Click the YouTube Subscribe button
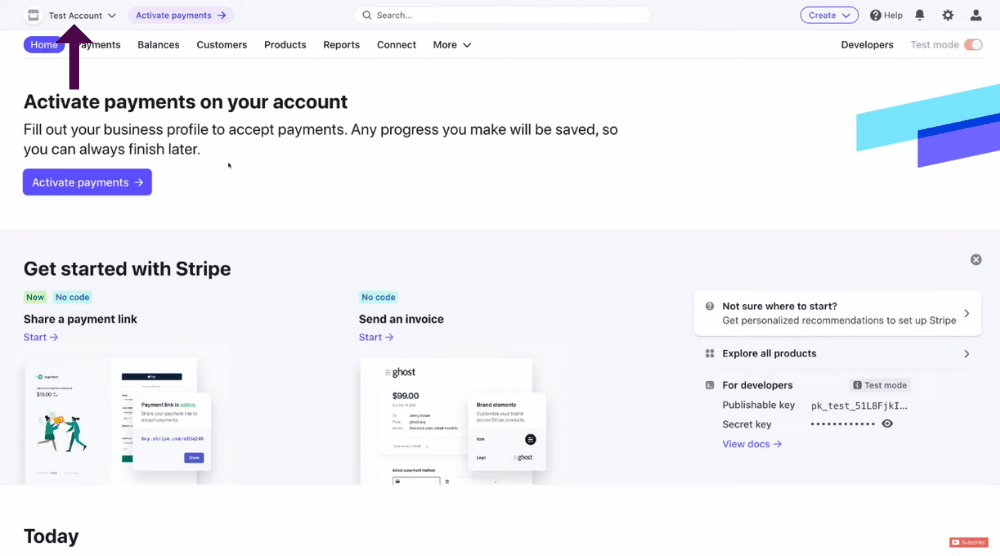1000x556 pixels. click(969, 542)
